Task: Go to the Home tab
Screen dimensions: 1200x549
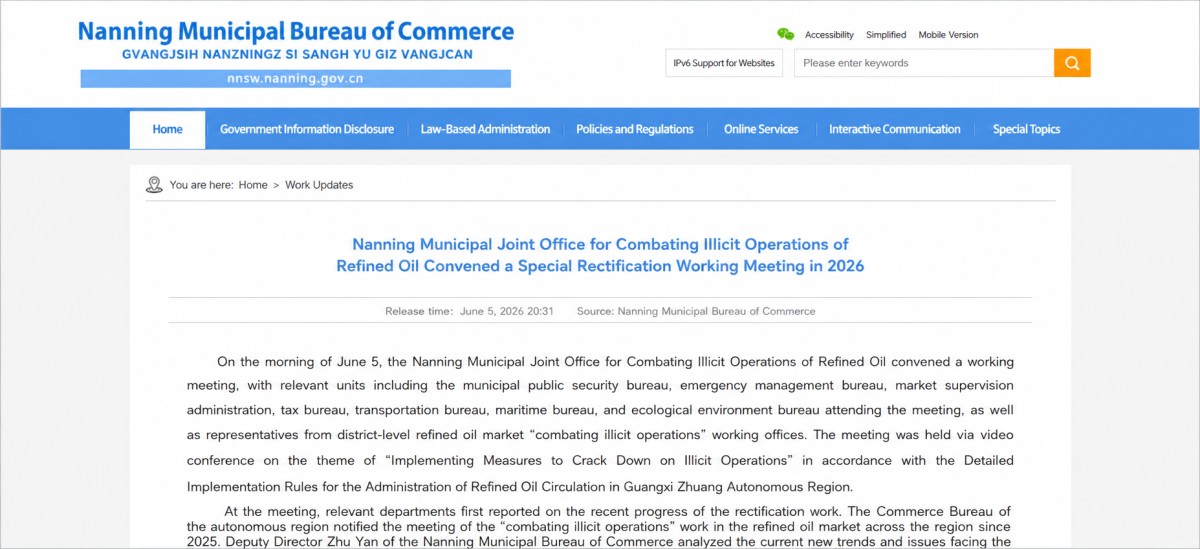Action: click(x=167, y=129)
